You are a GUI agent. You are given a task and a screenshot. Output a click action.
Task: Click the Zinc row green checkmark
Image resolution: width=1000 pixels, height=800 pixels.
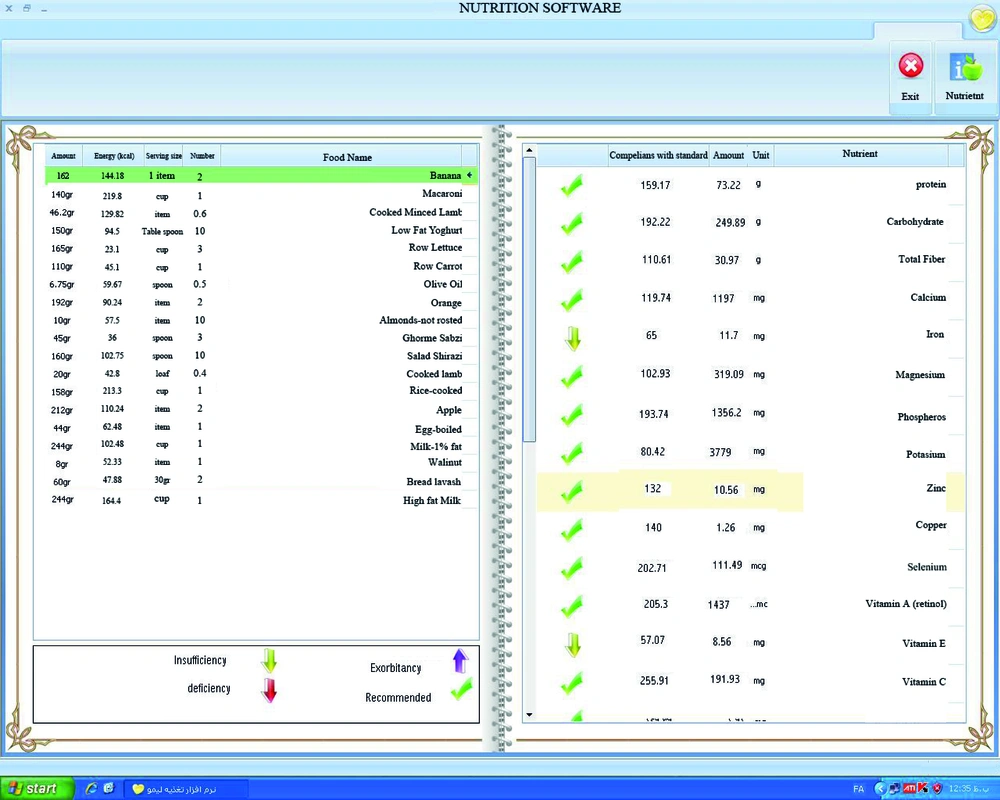coord(572,491)
